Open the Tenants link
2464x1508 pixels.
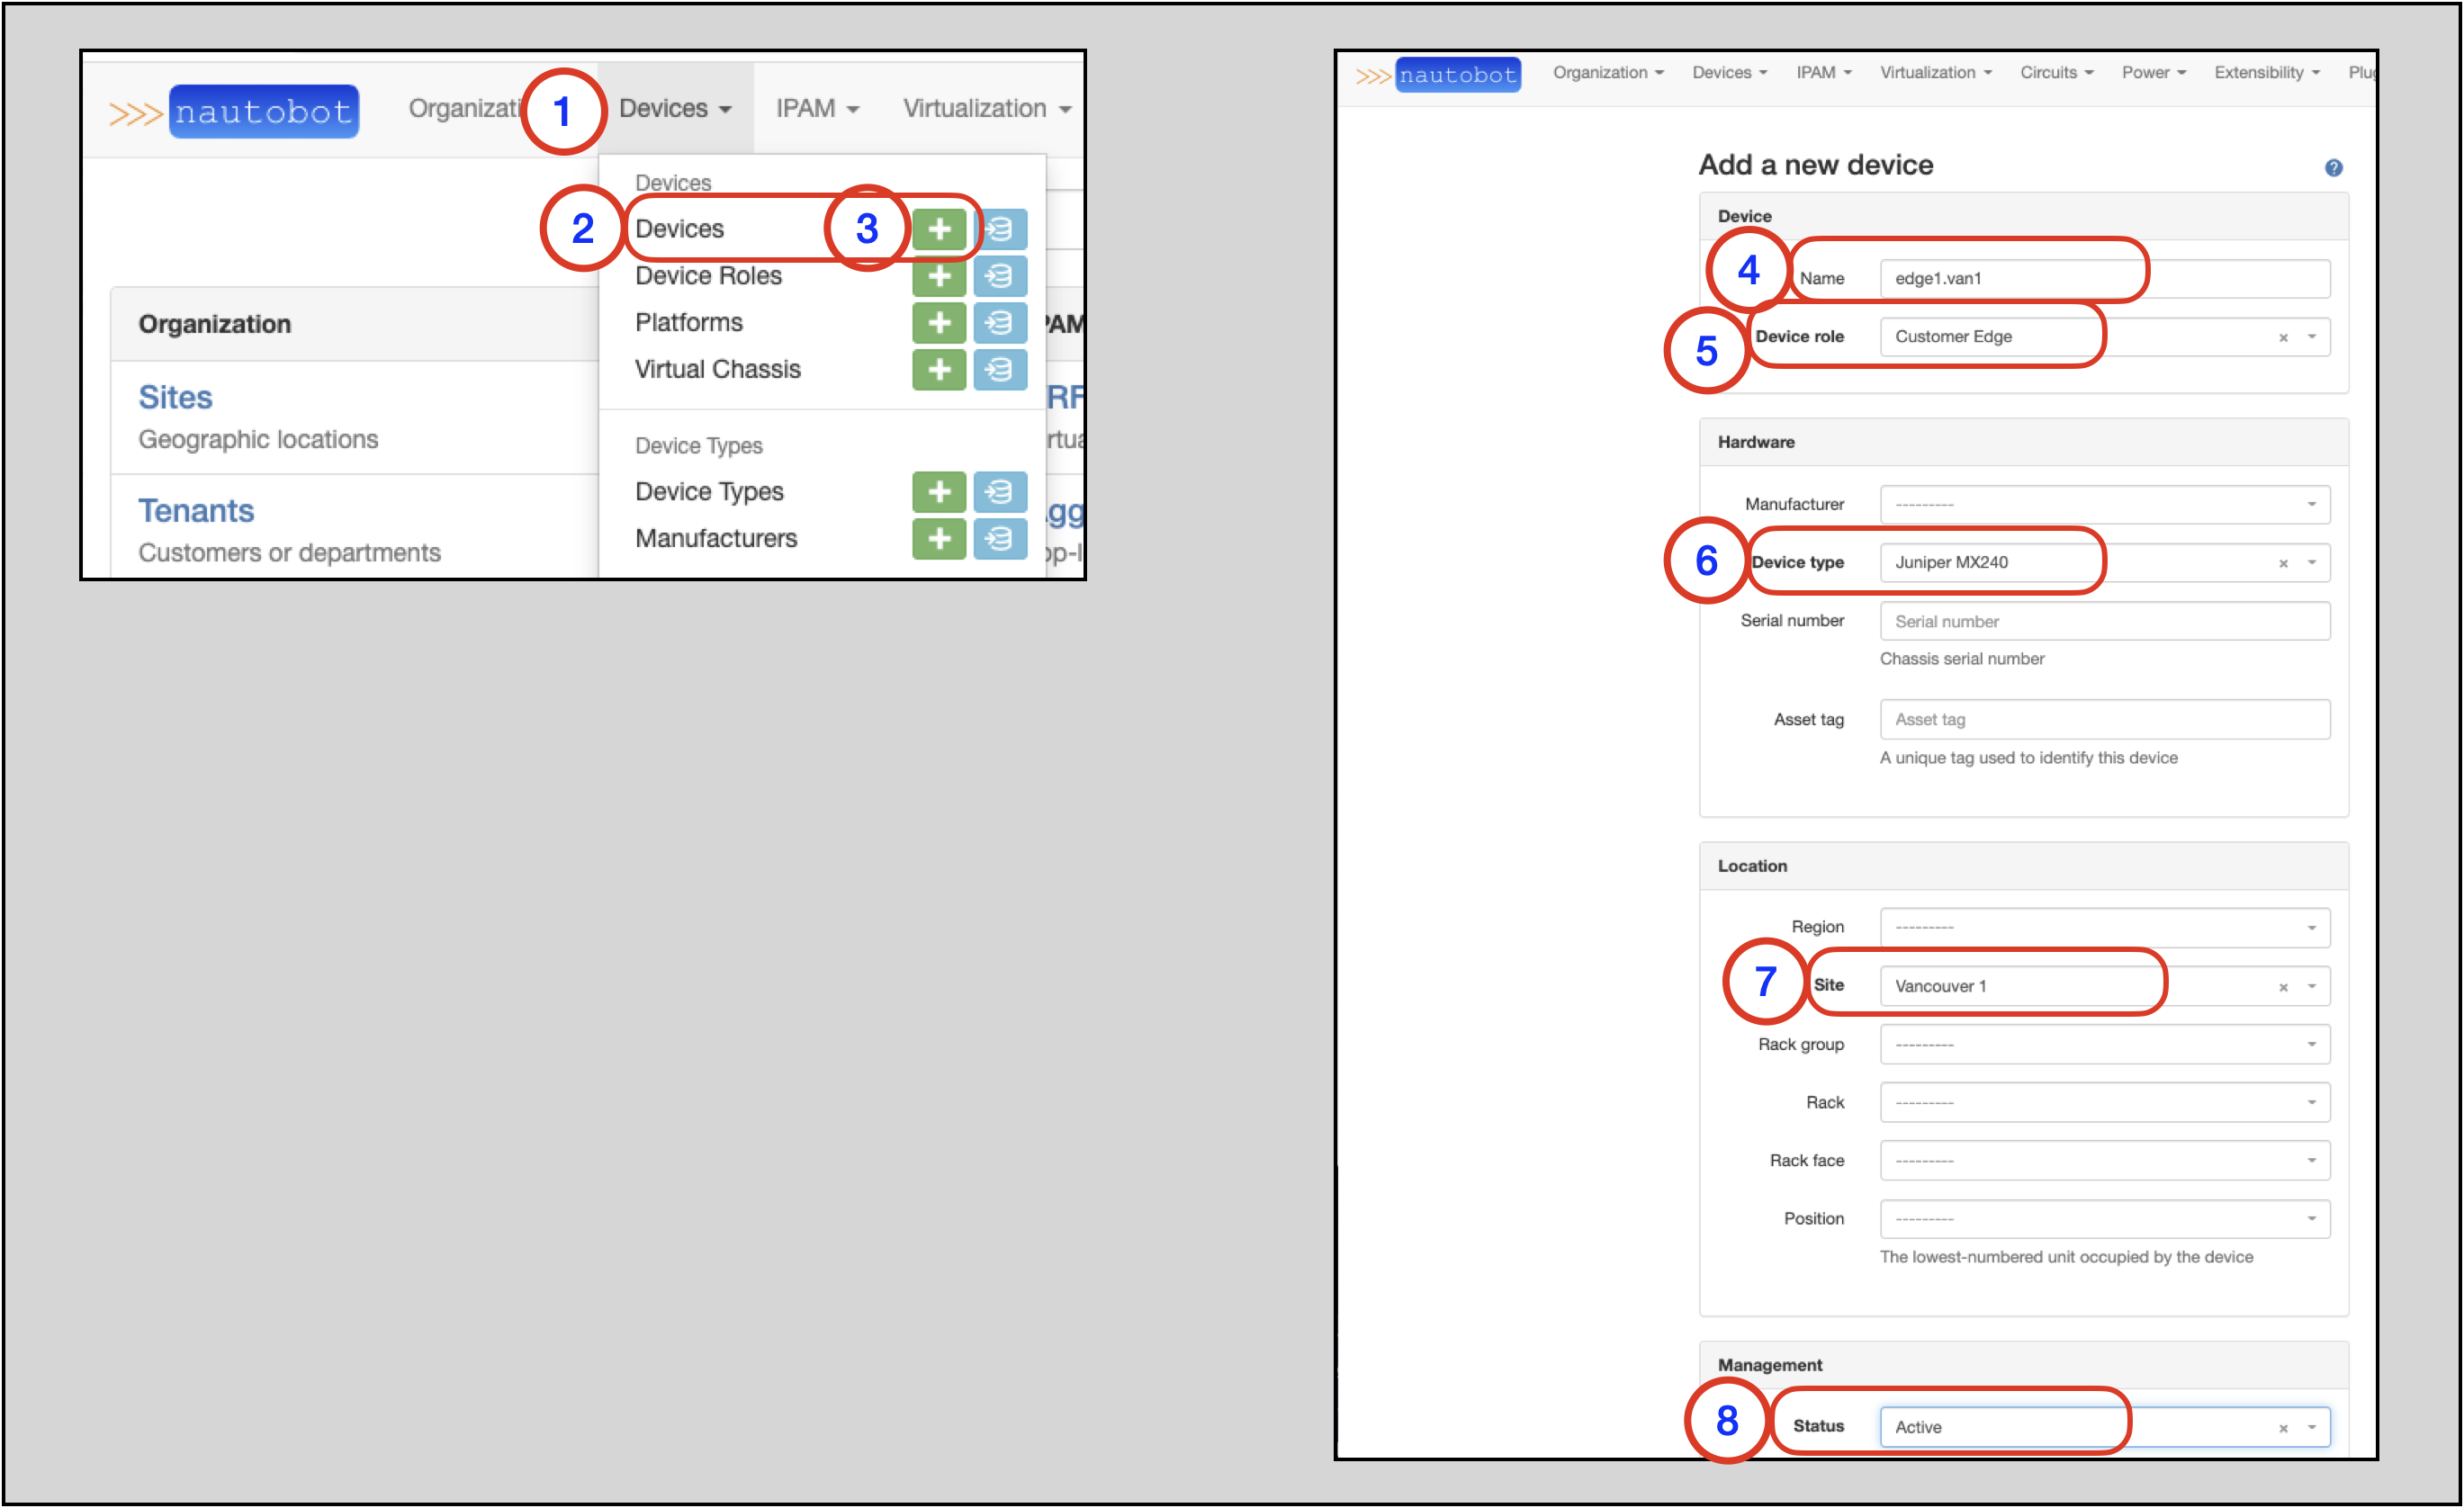[196, 511]
